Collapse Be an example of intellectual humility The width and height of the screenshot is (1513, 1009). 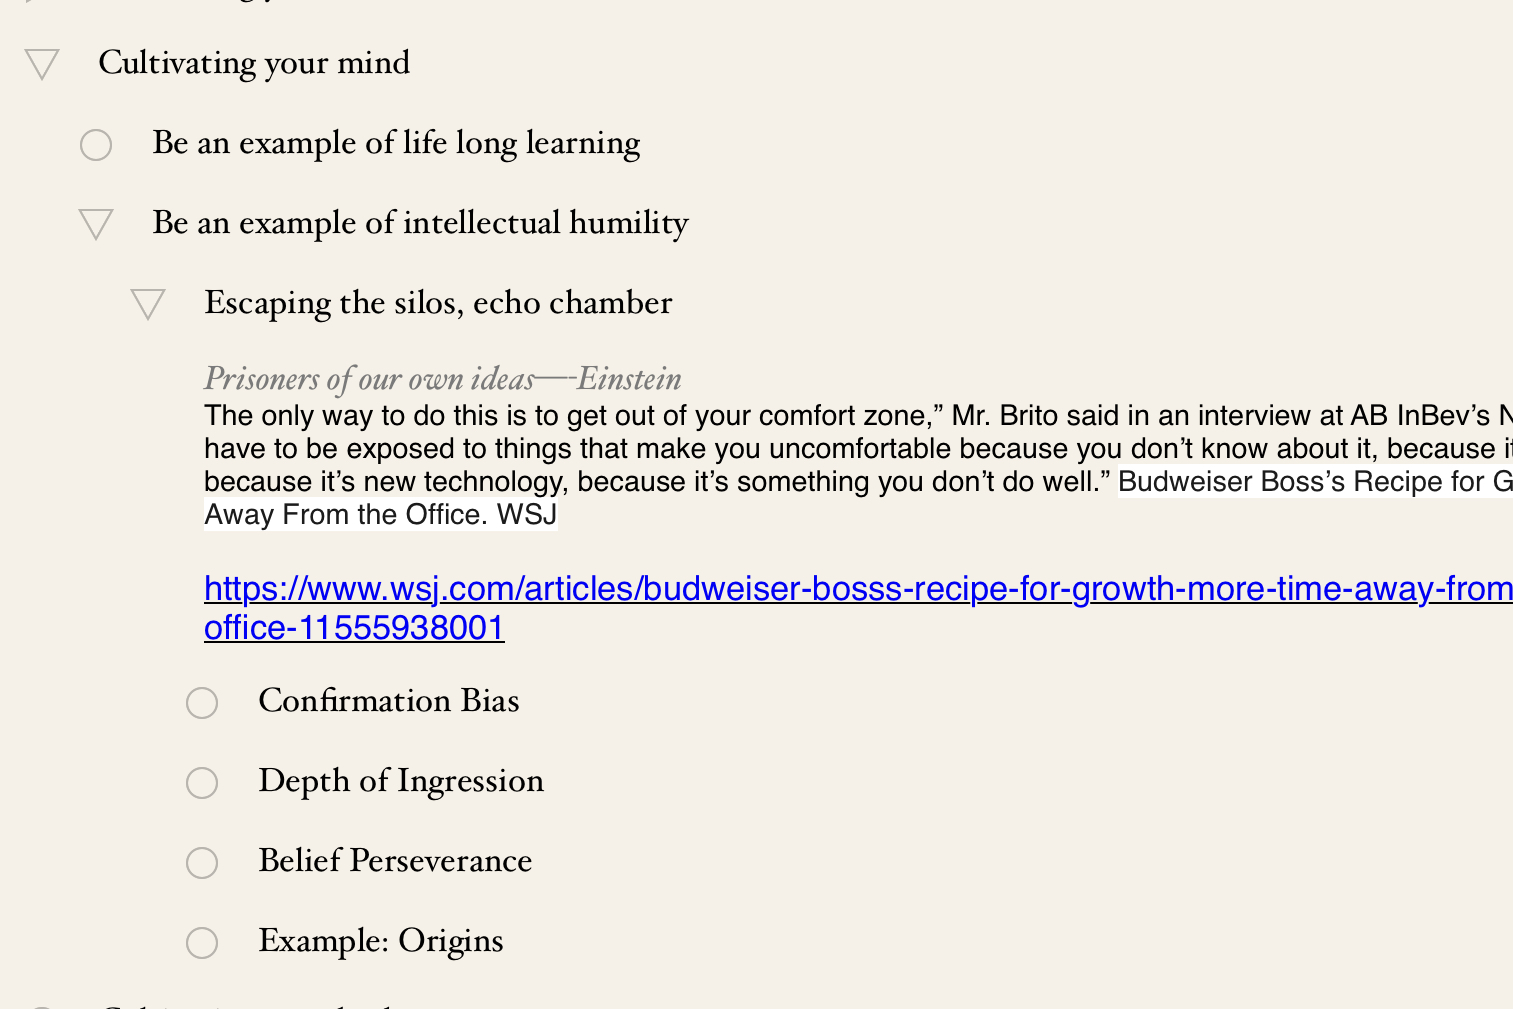tap(96, 224)
